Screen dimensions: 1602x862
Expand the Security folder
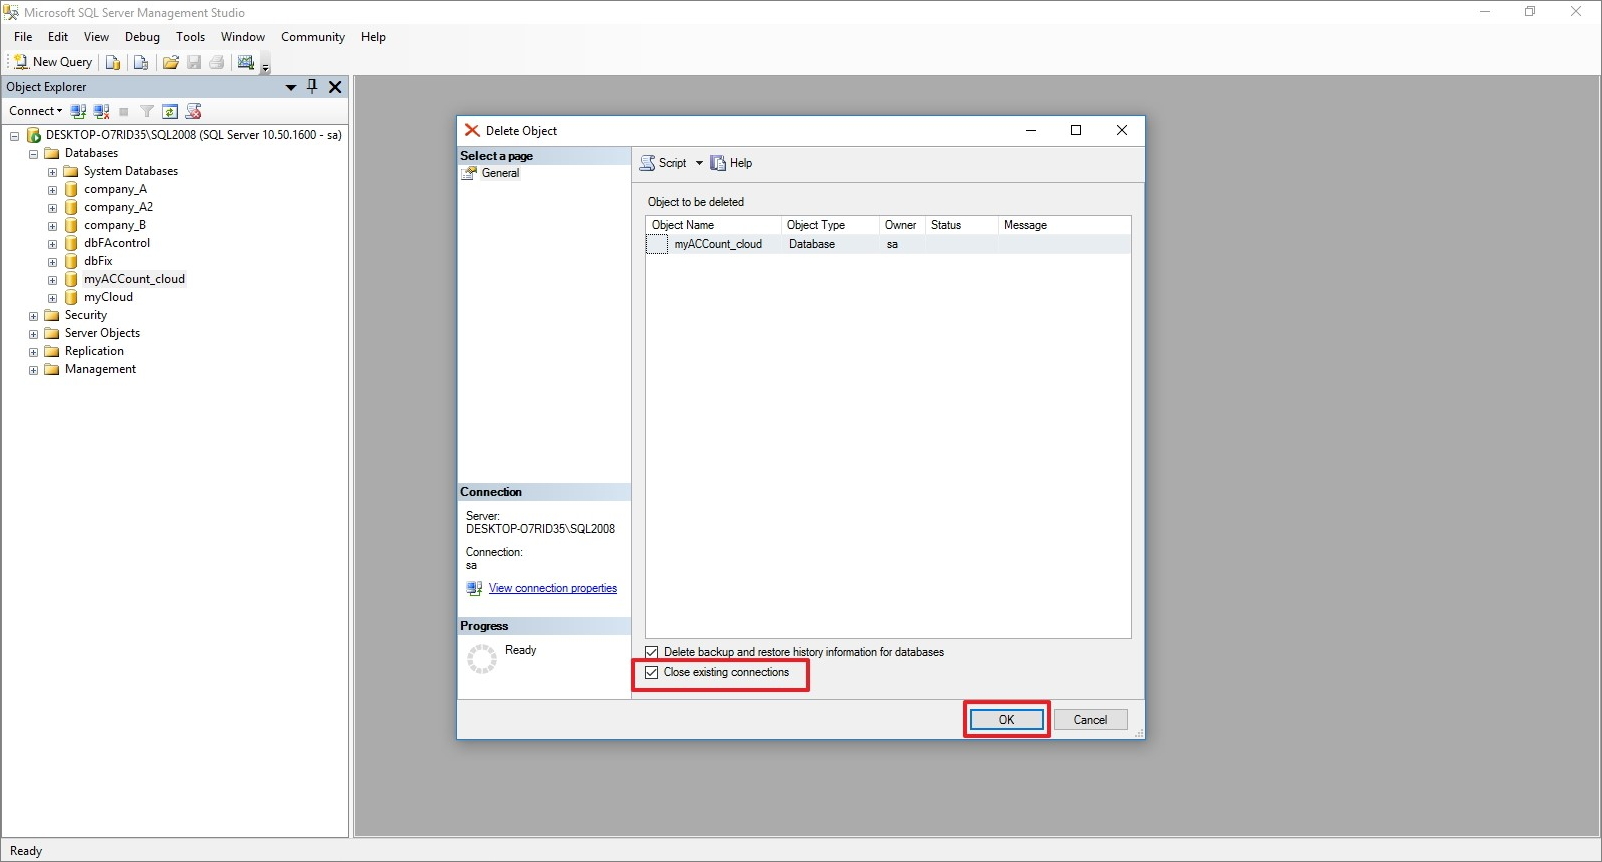tap(33, 316)
